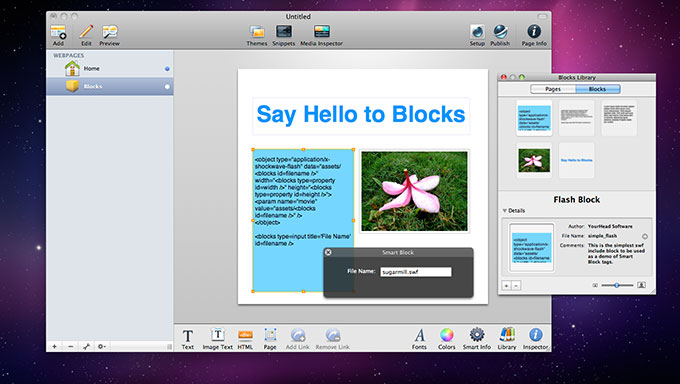The width and height of the screenshot is (680, 384).
Task: Click the circle button beside simple_flash file name
Action: (x=645, y=236)
